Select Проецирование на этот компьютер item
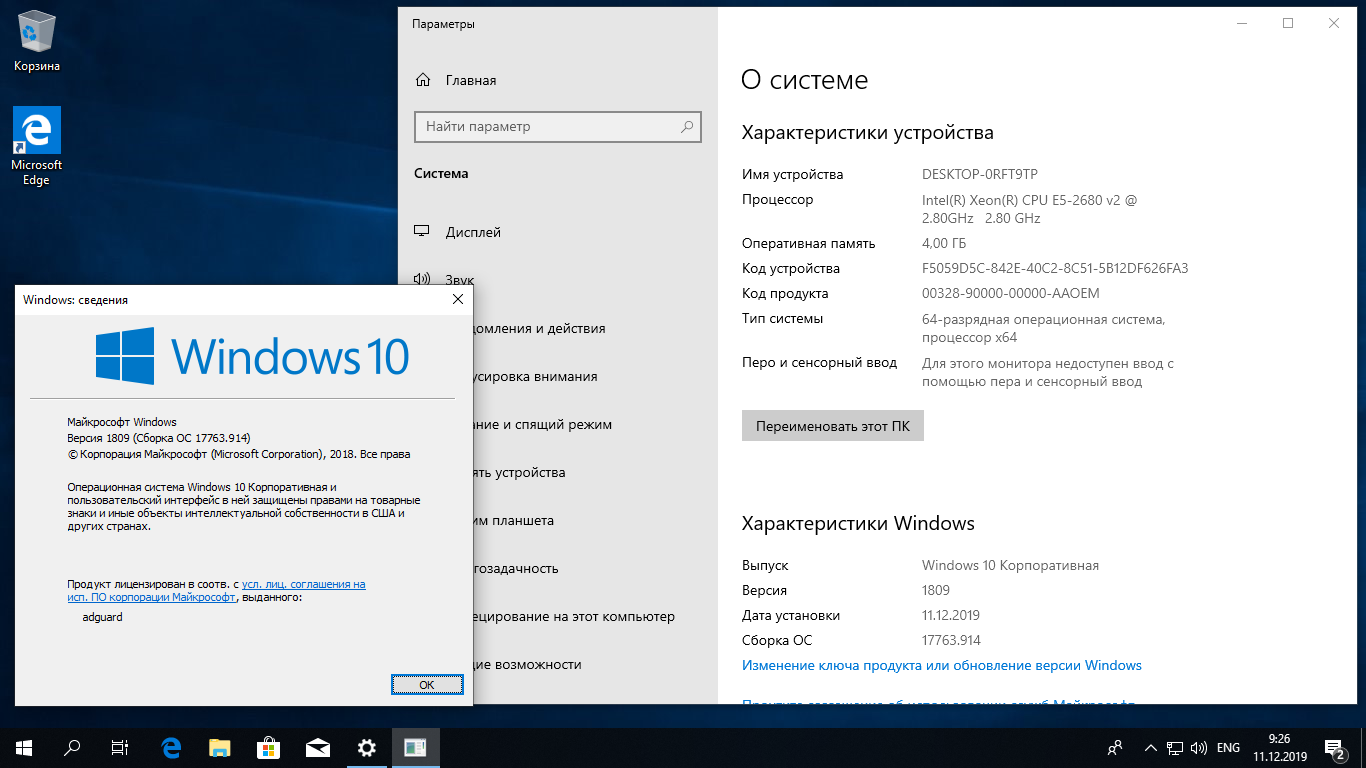This screenshot has height=768, width=1366. 595,616
